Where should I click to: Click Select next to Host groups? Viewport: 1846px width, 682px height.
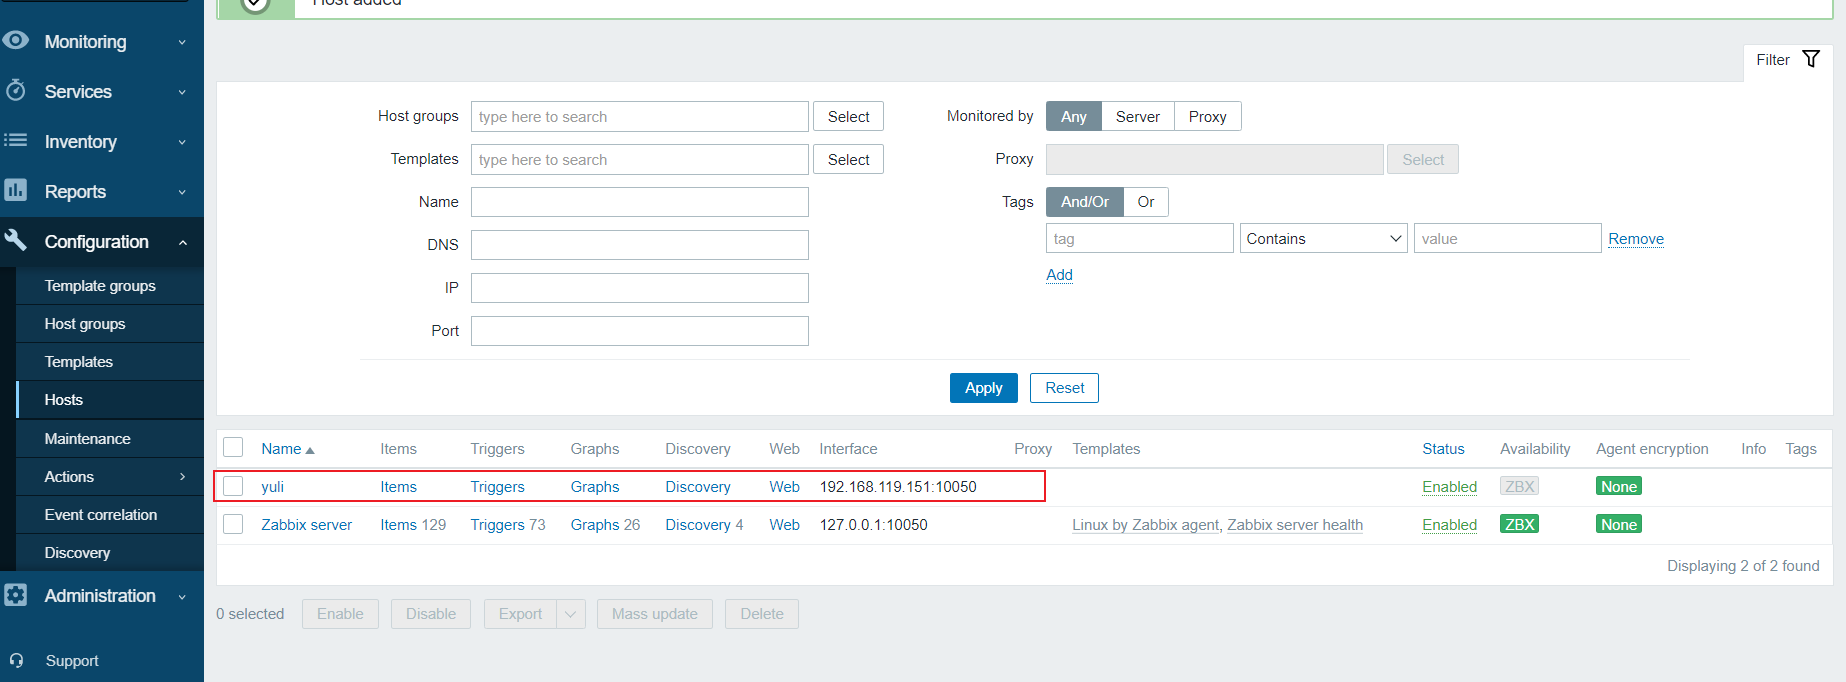coord(849,116)
